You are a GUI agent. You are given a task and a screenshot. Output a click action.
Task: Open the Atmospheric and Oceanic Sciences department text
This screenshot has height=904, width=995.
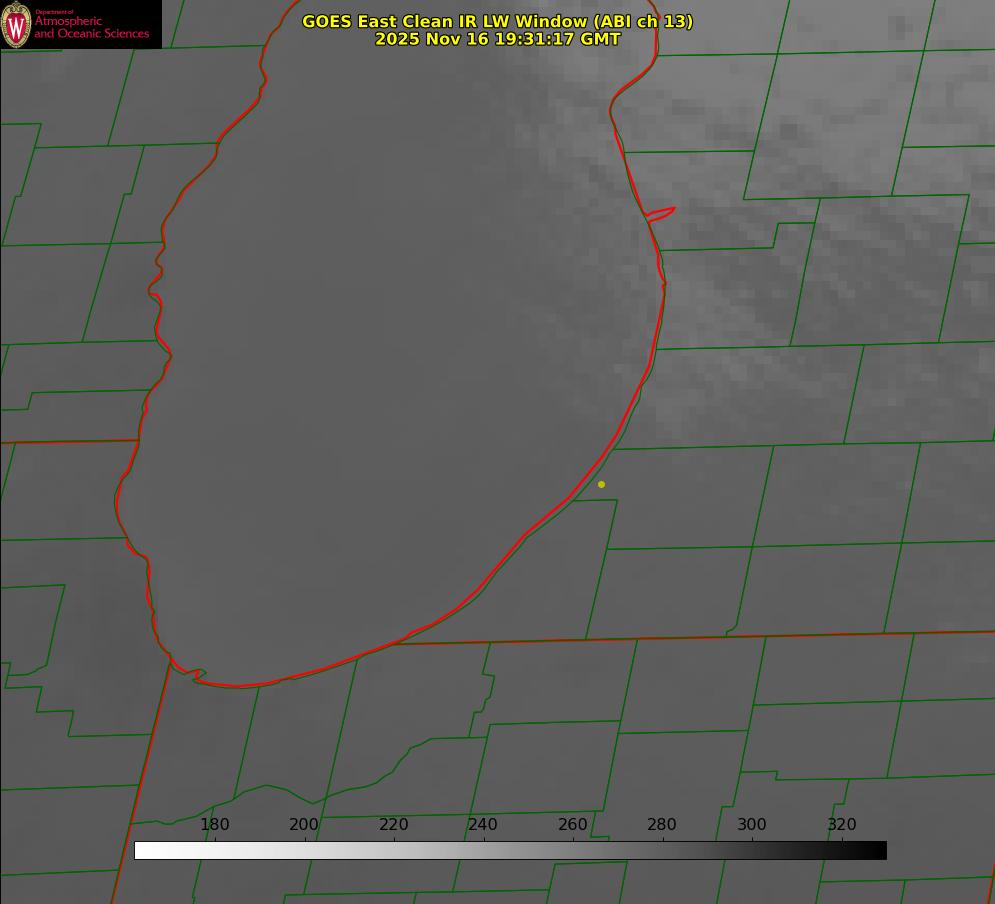point(91,27)
